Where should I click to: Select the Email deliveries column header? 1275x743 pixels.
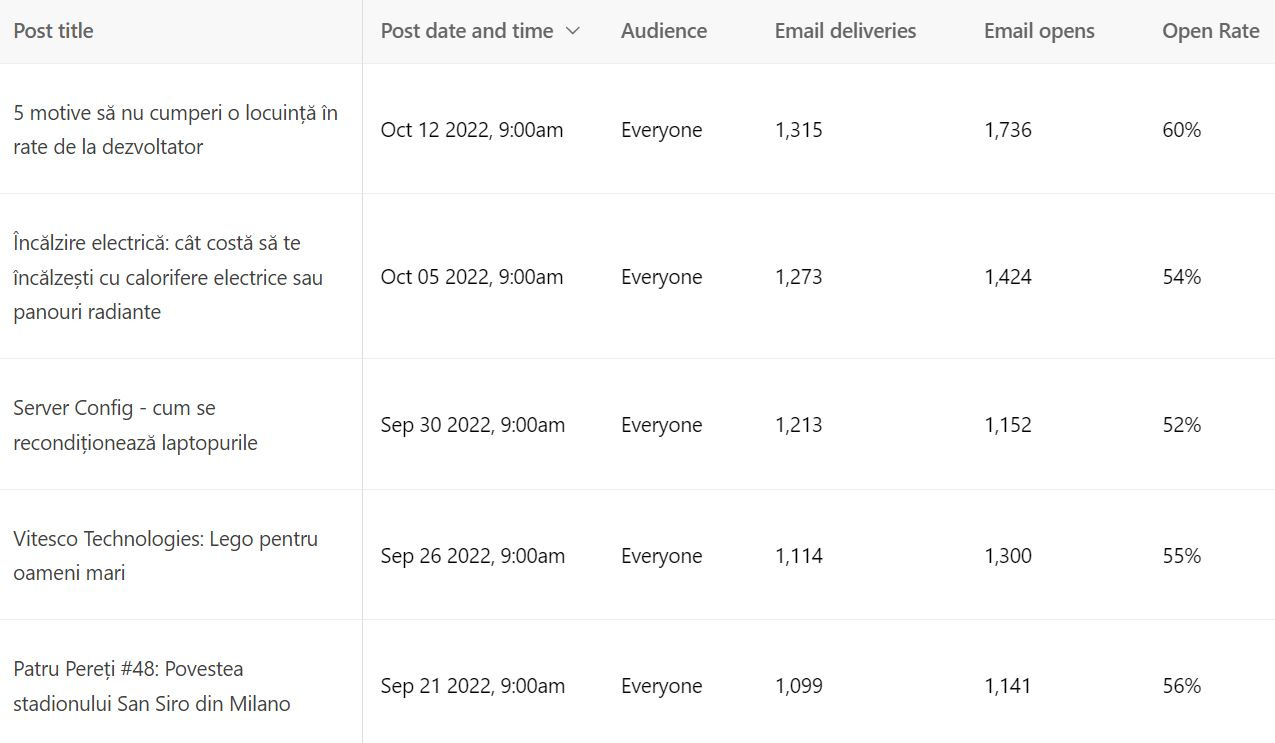(845, 31)
